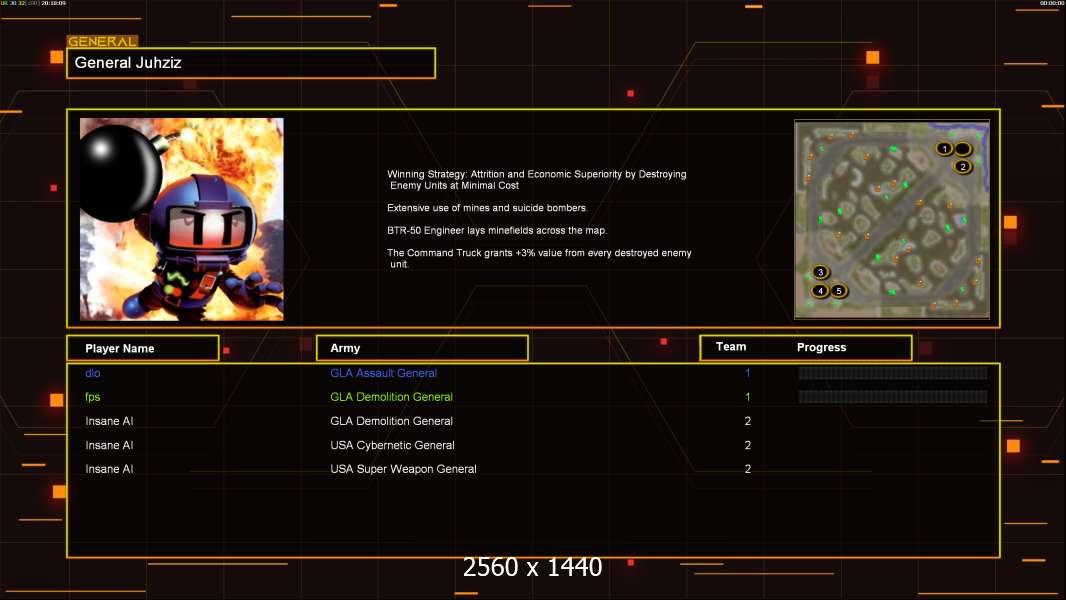The width and height of the screenshot is (1066, 600).
Task: Click Insane AI in the GLA Demolition row
Action: pos(109,421)
